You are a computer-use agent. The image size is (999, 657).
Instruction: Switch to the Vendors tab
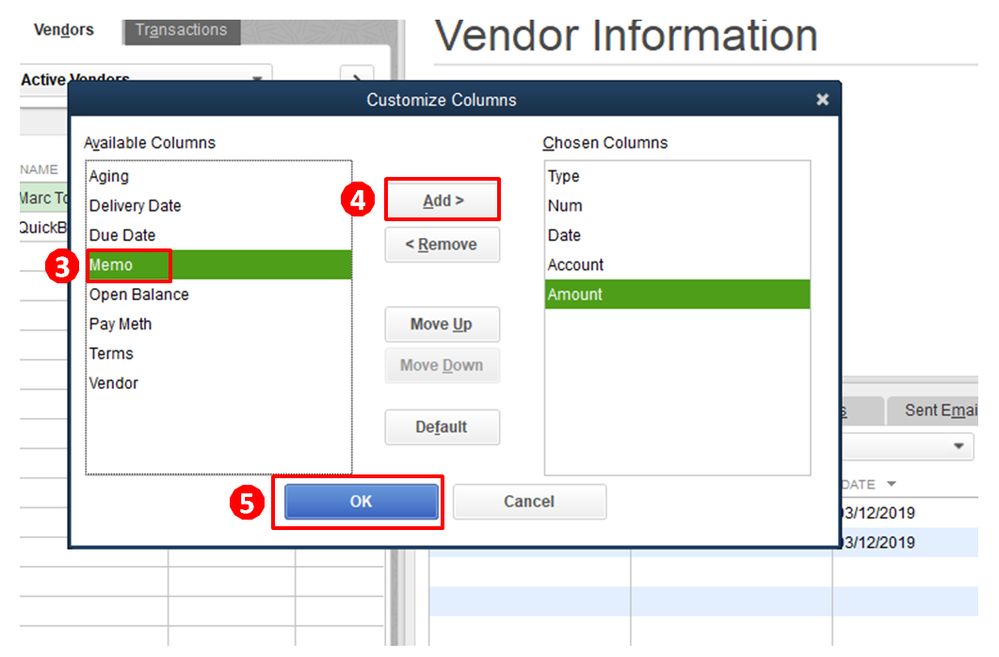(64, 30)
